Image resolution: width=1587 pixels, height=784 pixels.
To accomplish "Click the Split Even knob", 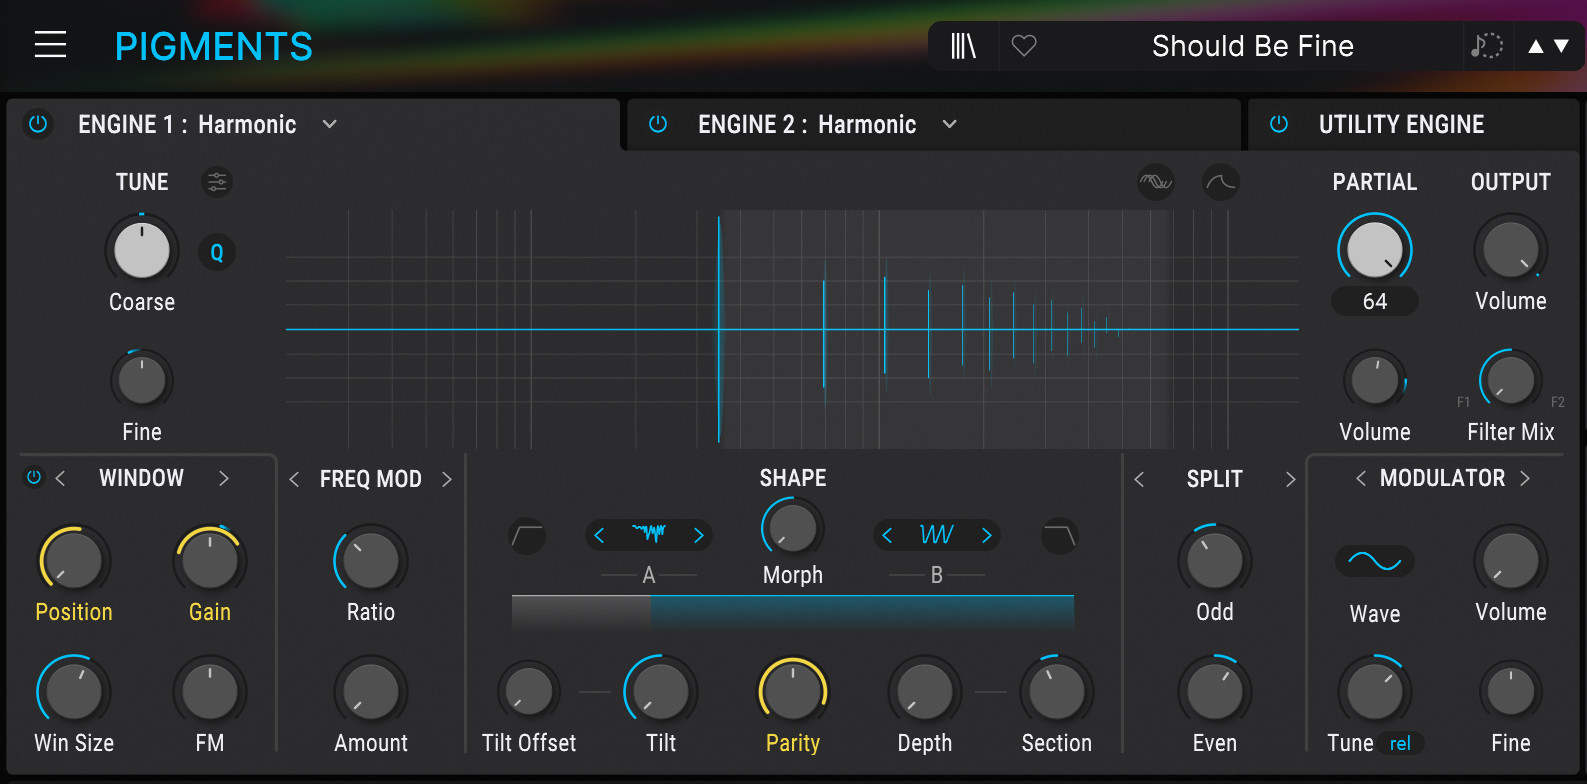I will tap(1215, 692).
